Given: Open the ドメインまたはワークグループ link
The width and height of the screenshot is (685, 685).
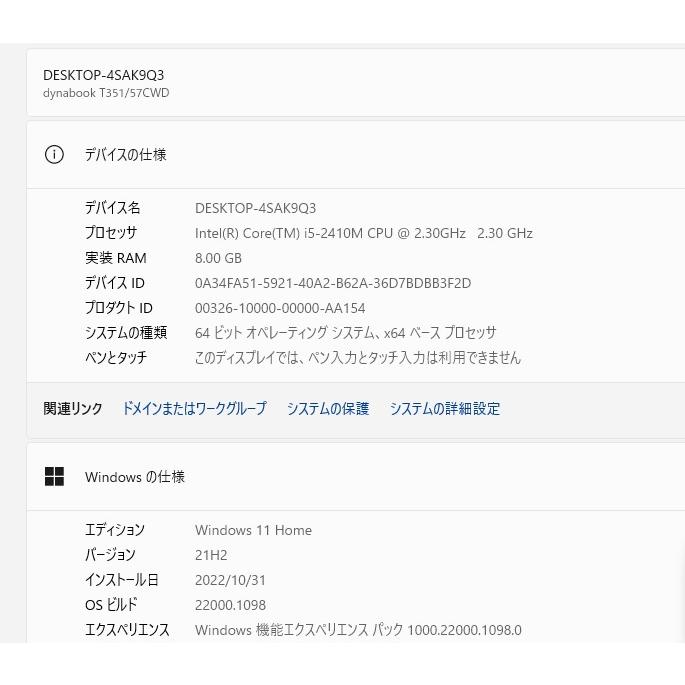Looking at the screenshot, I should coord(194,408).
